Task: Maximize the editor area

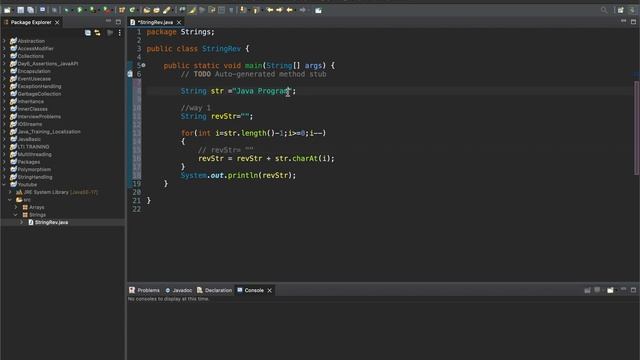Action: pyautogui.click(x=633, y=21)
